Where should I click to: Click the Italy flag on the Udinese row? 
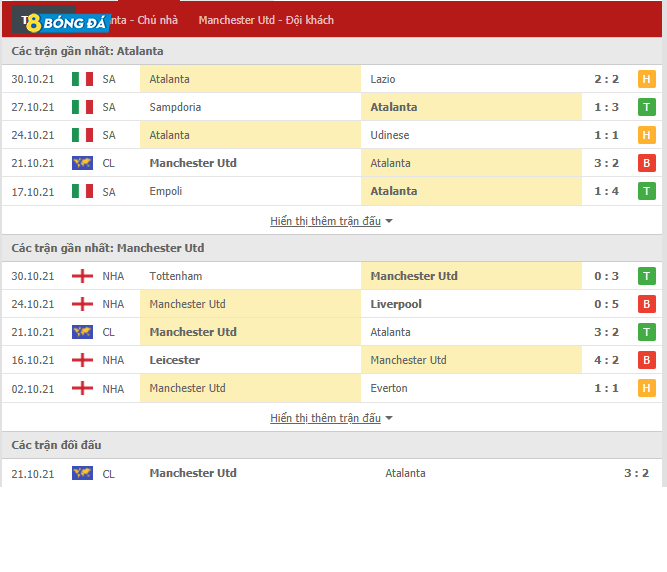click(82, 135)
